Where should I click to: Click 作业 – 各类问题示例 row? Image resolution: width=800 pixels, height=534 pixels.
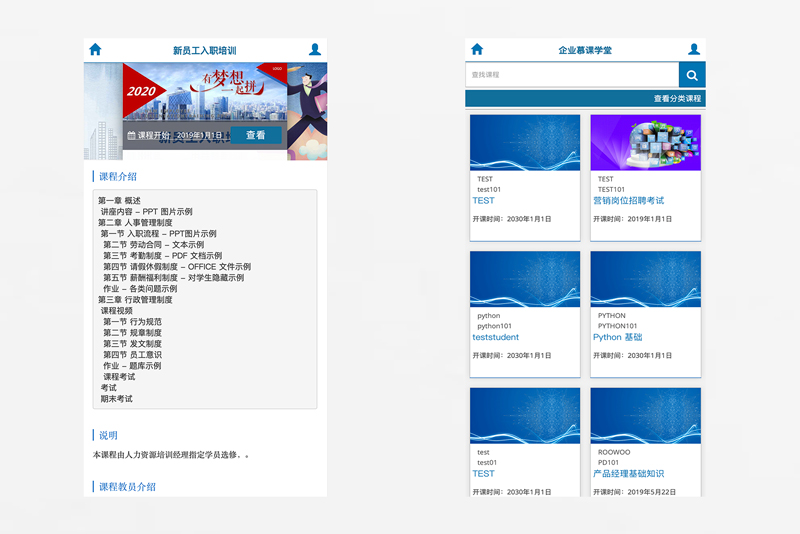(140, 289)
